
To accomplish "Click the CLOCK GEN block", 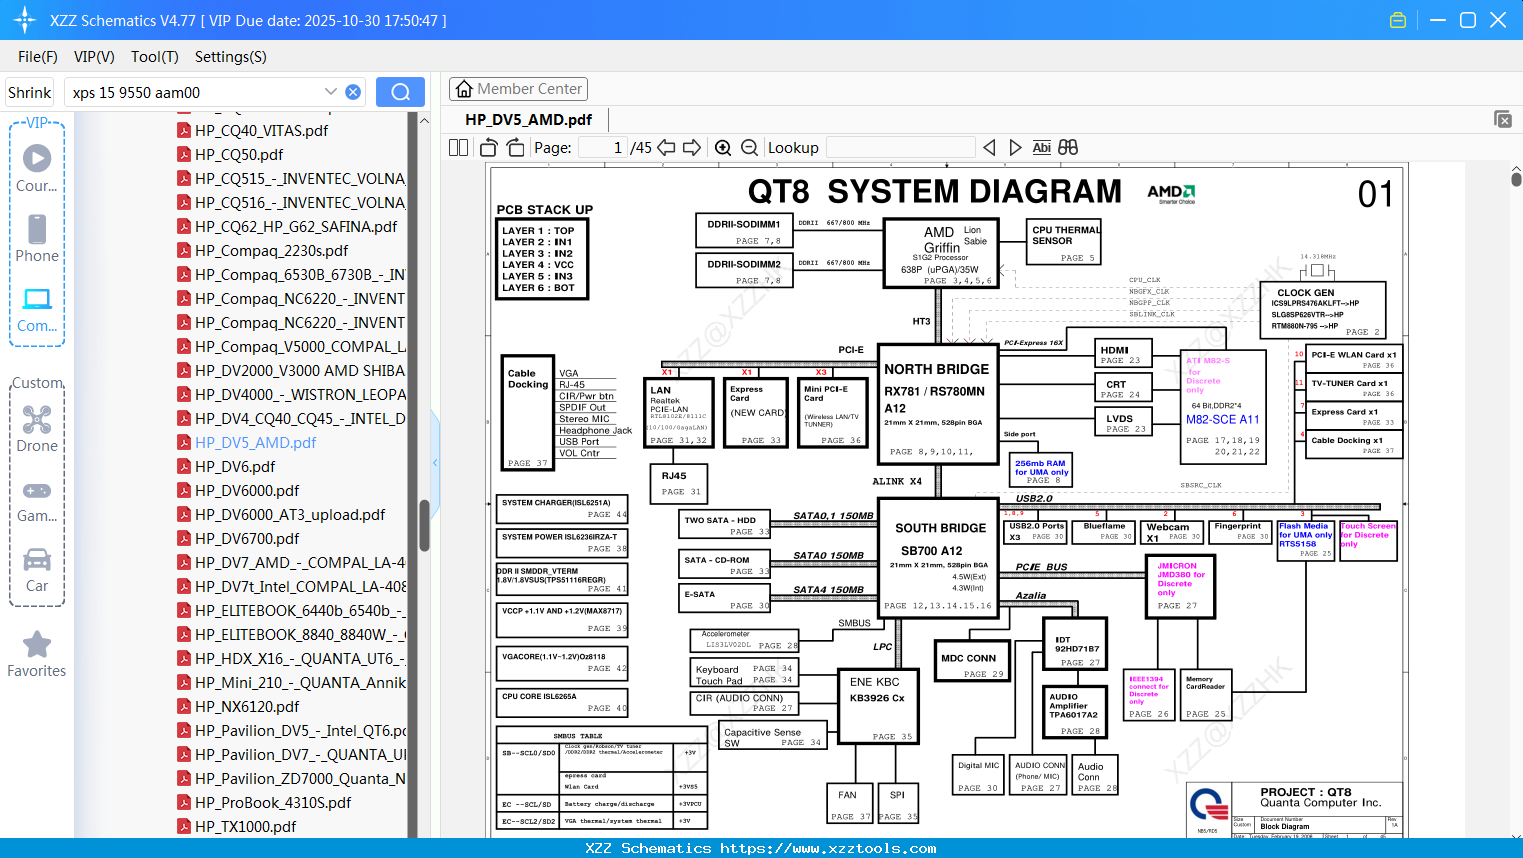I will 1323,310.
